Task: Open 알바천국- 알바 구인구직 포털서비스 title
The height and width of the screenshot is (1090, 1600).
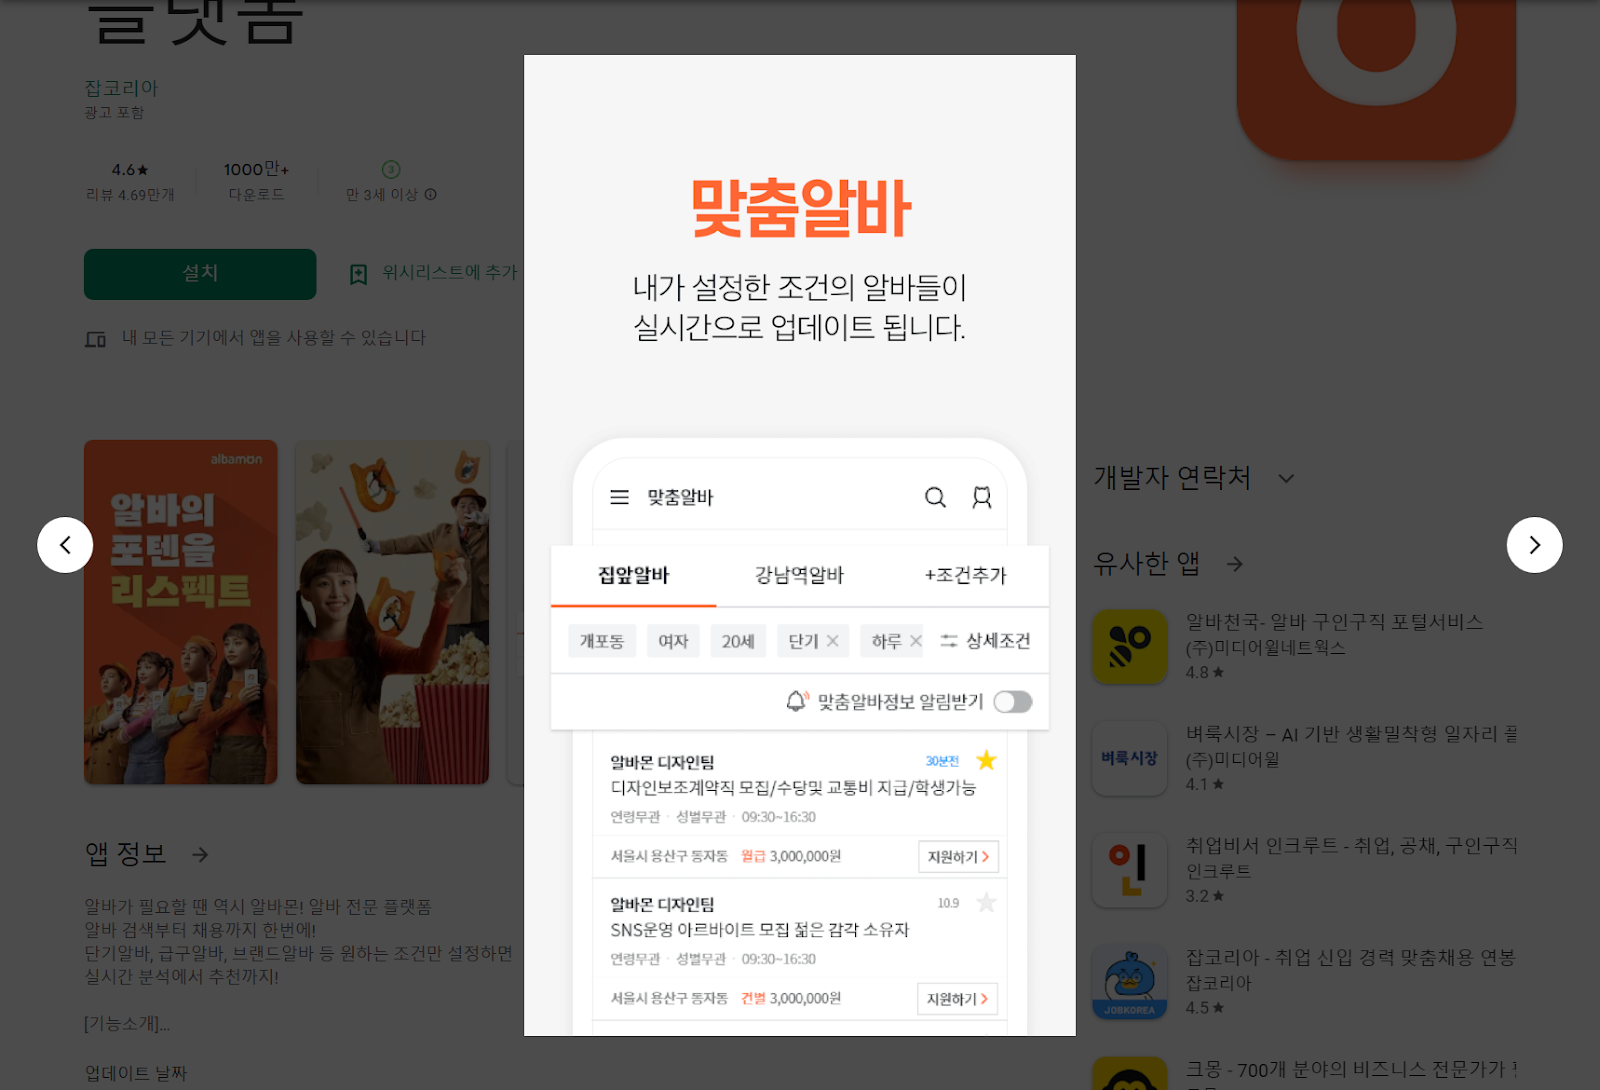Action: pos(1334,622)
